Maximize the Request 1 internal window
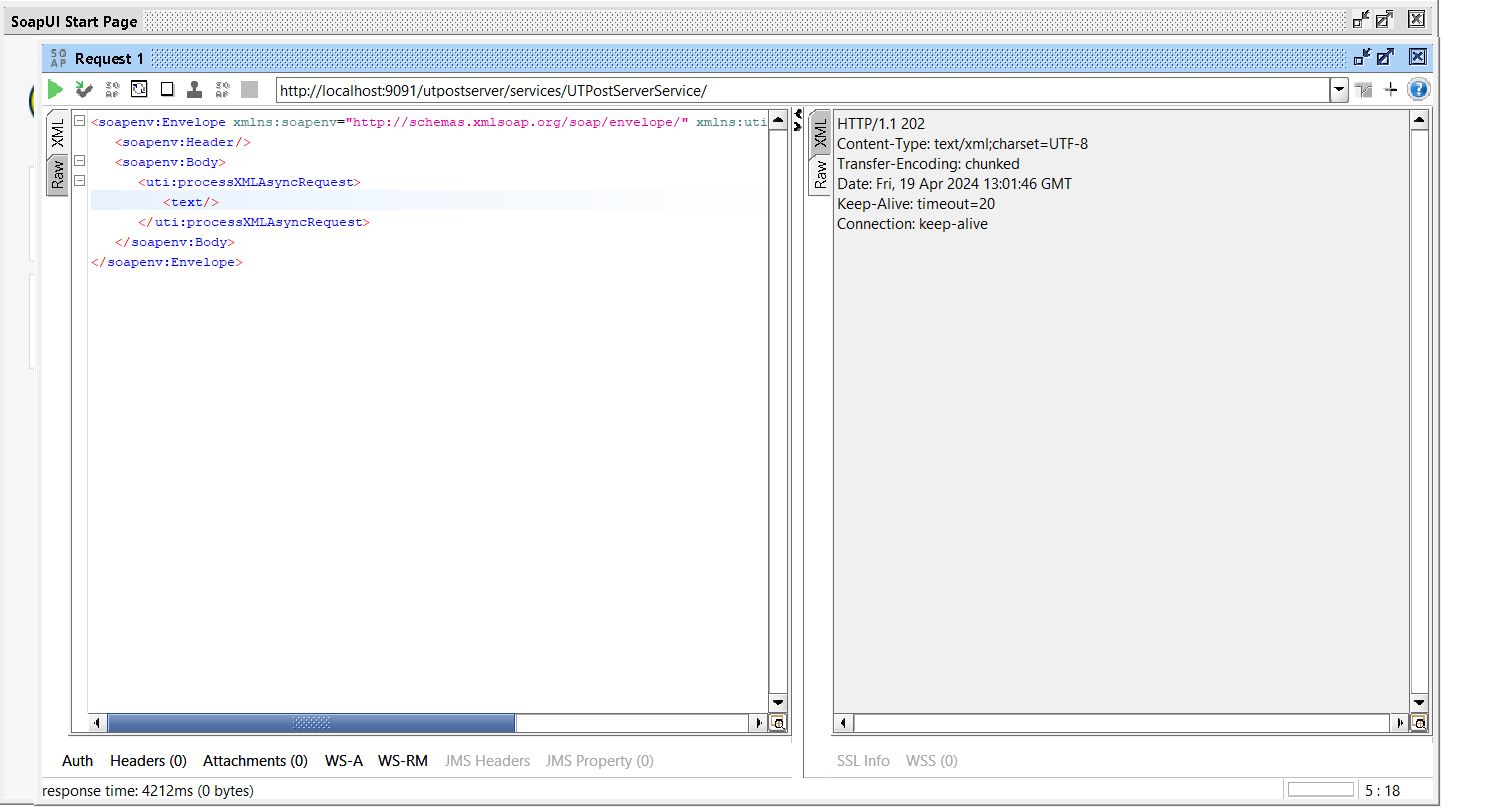The height and width of the screenshot is (811, 1492). click(1385, 57)
